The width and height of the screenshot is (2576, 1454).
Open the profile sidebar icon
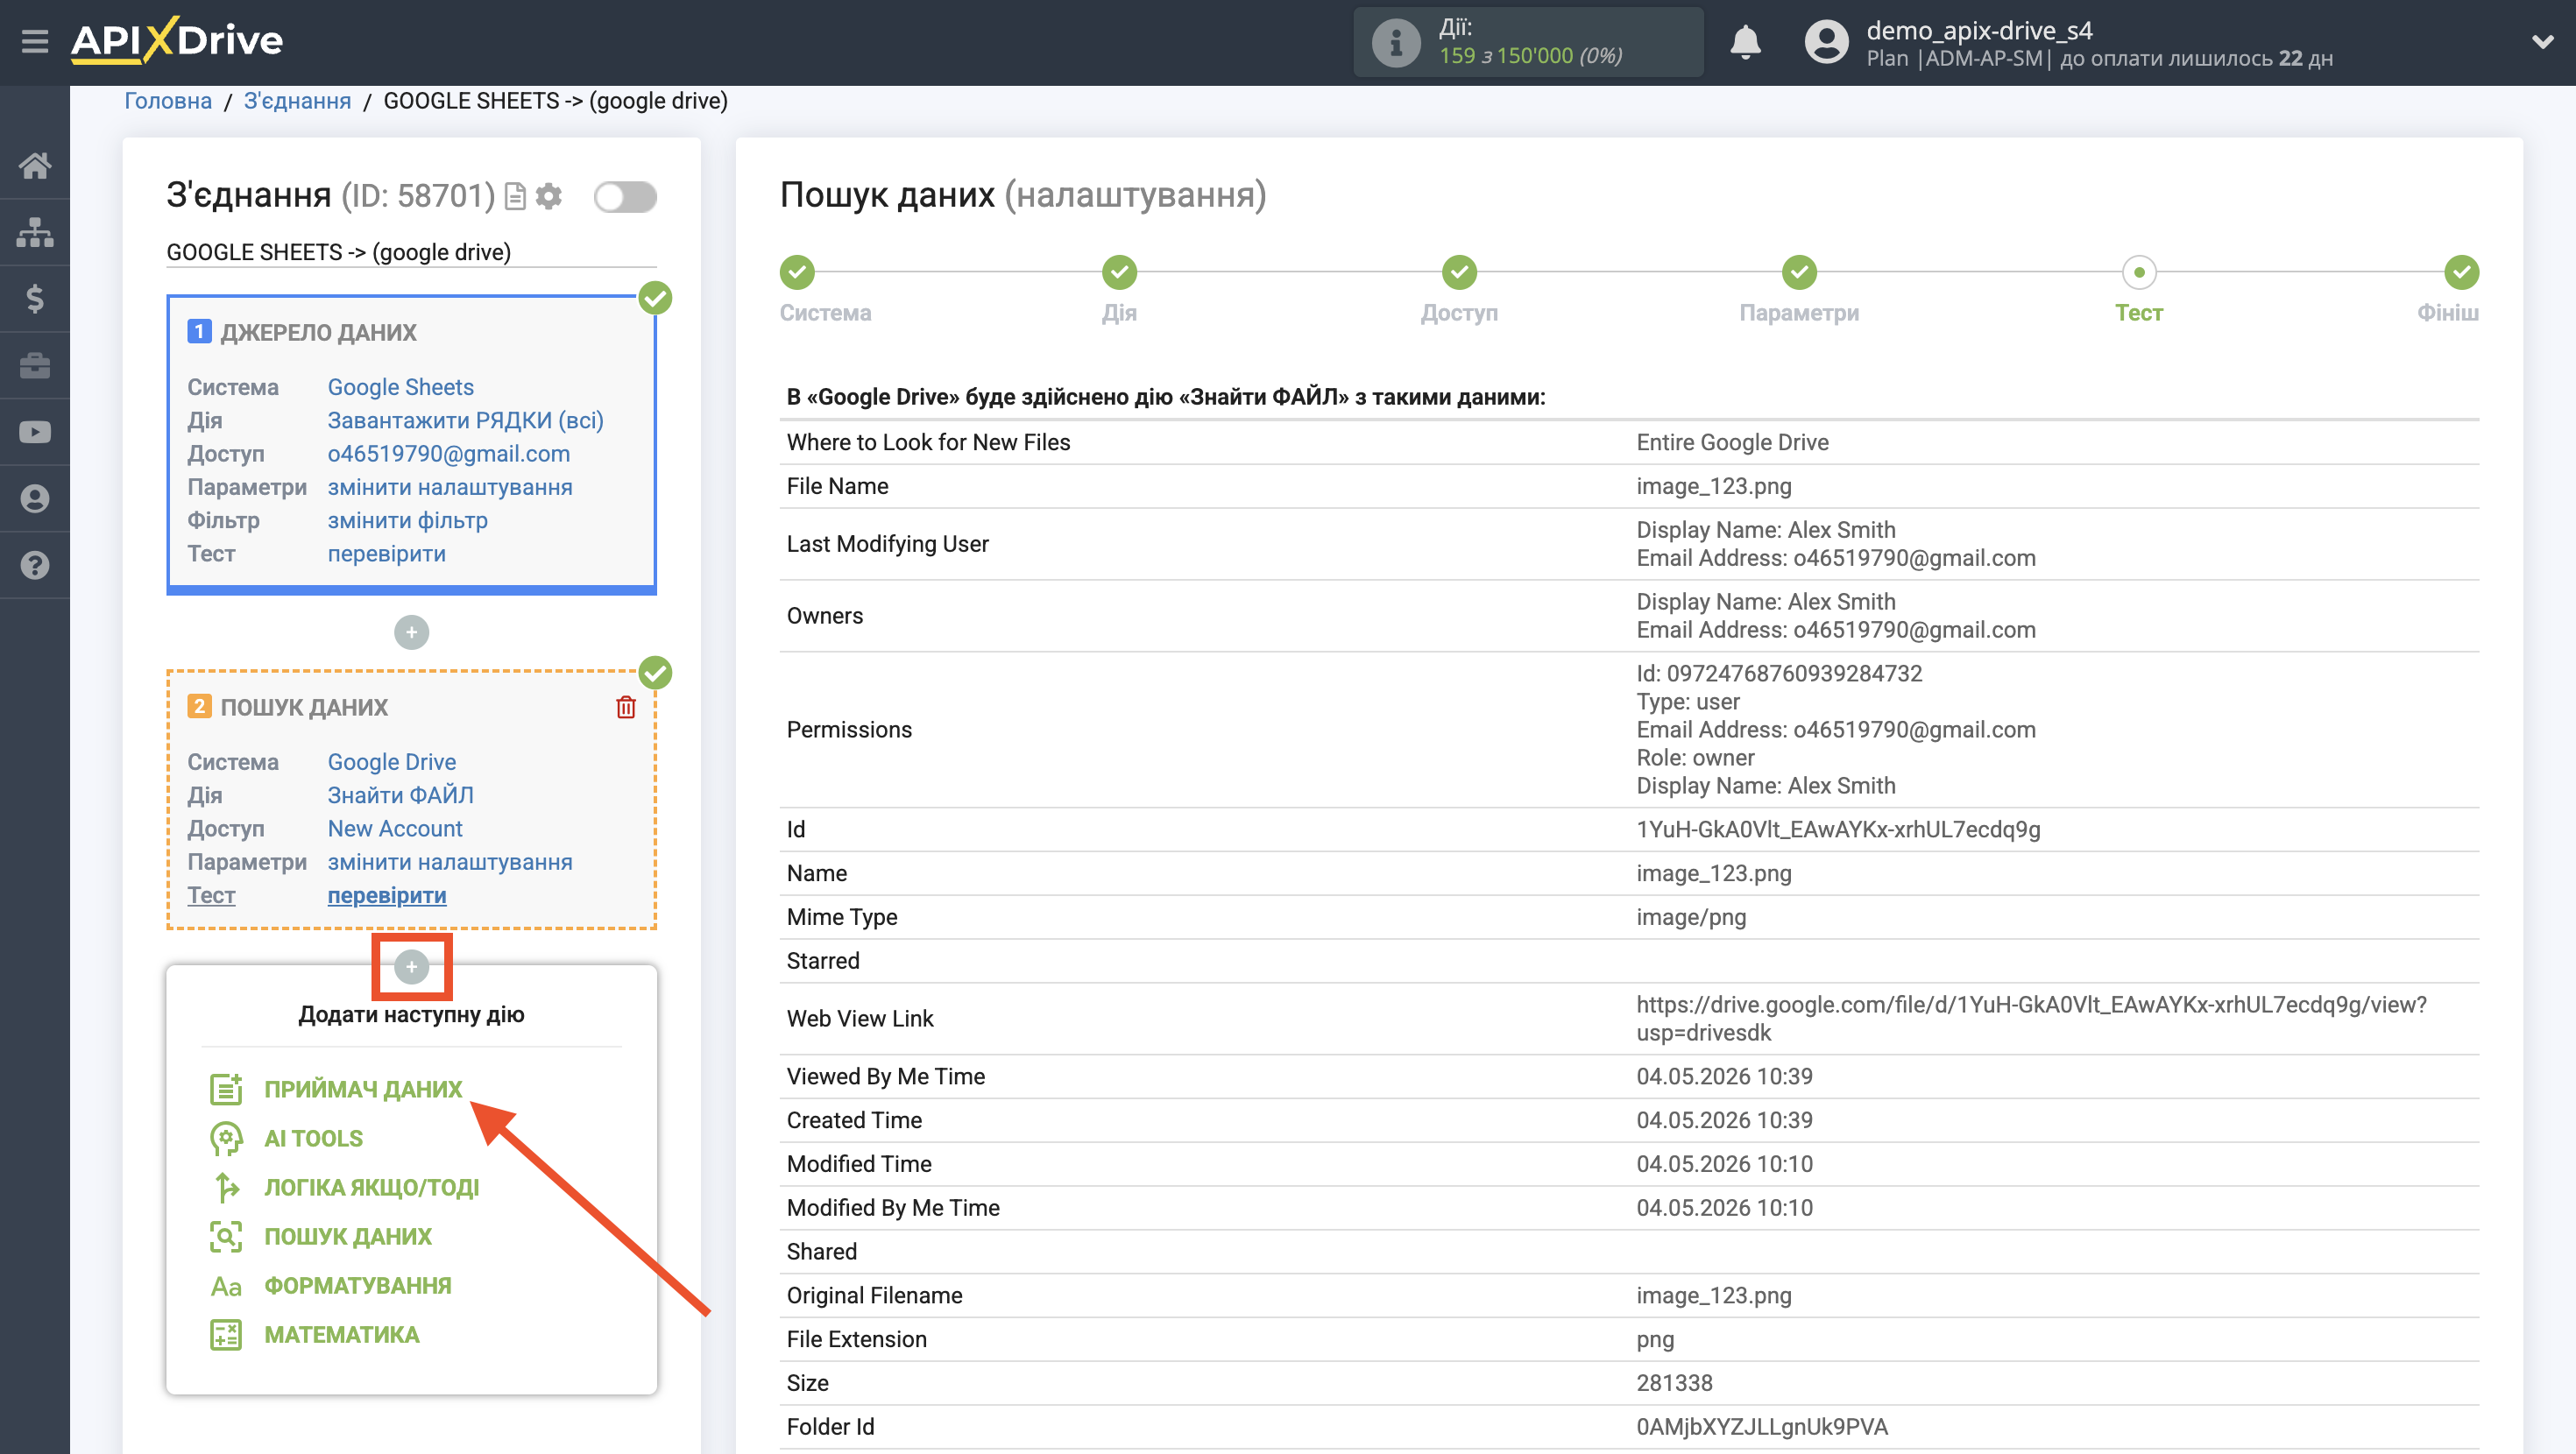click(x=35, y=498)
